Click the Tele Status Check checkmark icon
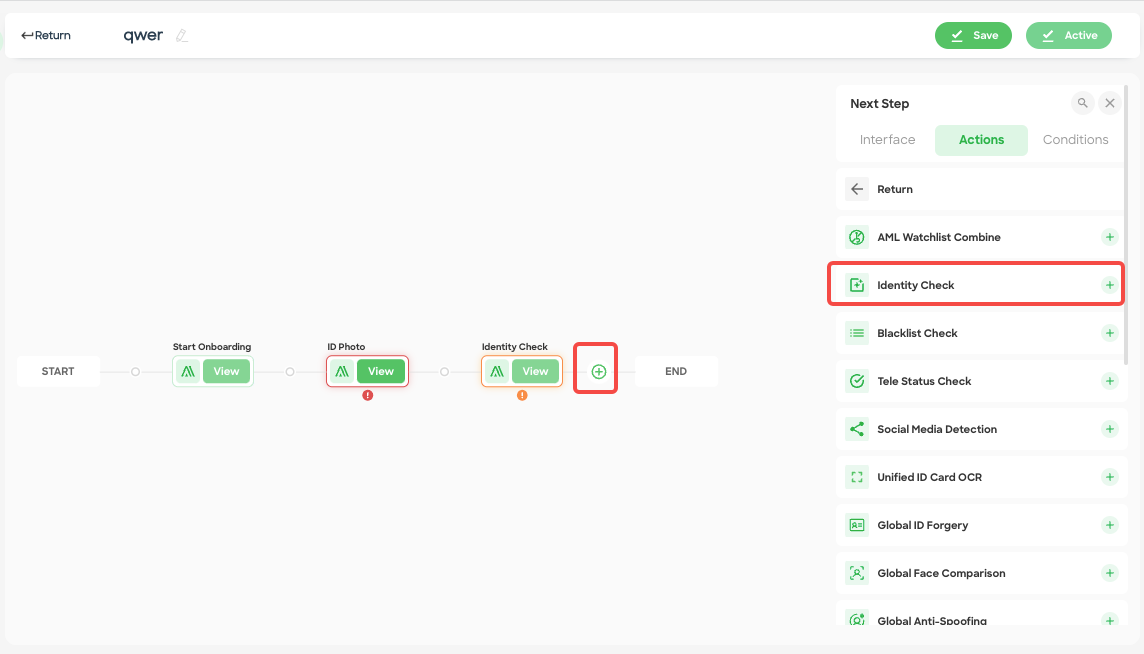 pos(856,381)
